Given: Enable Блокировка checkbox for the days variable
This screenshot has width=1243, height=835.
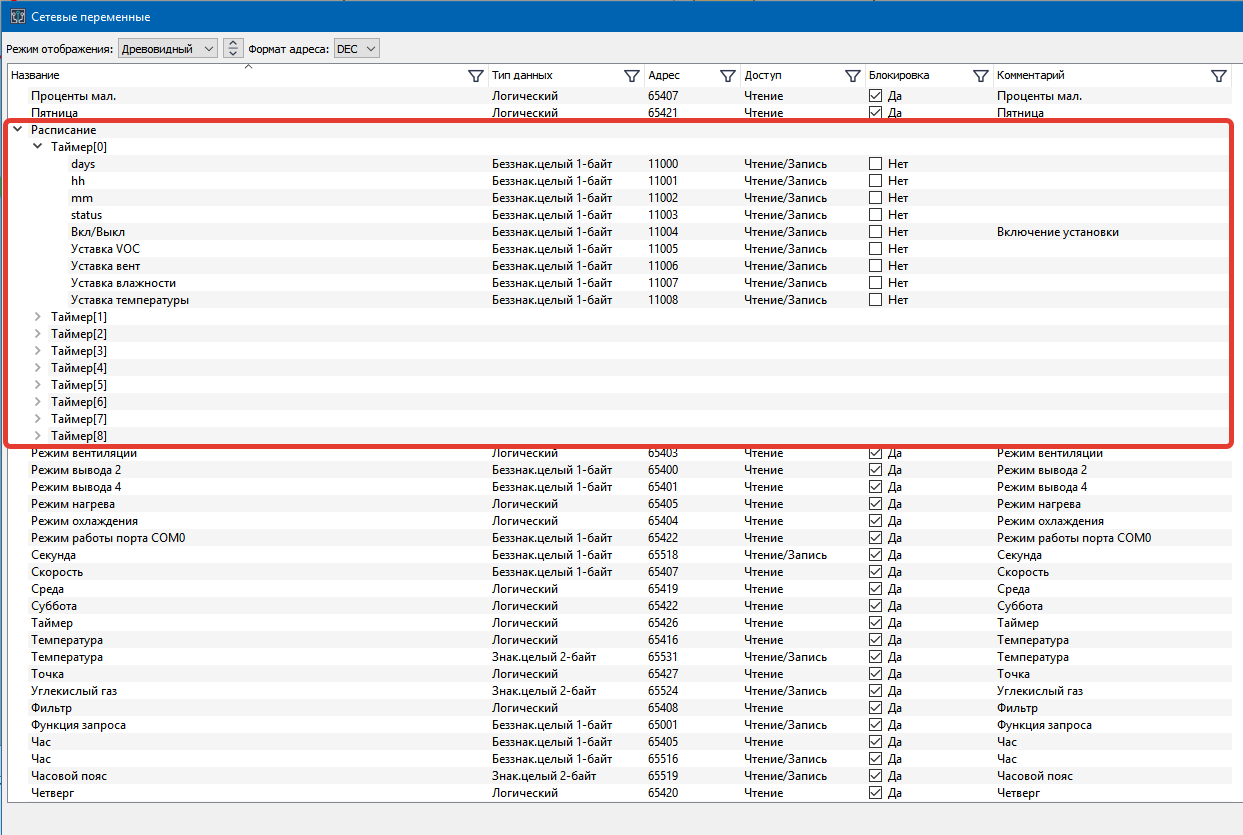Looking at the screenshot, I should point(876,163).
